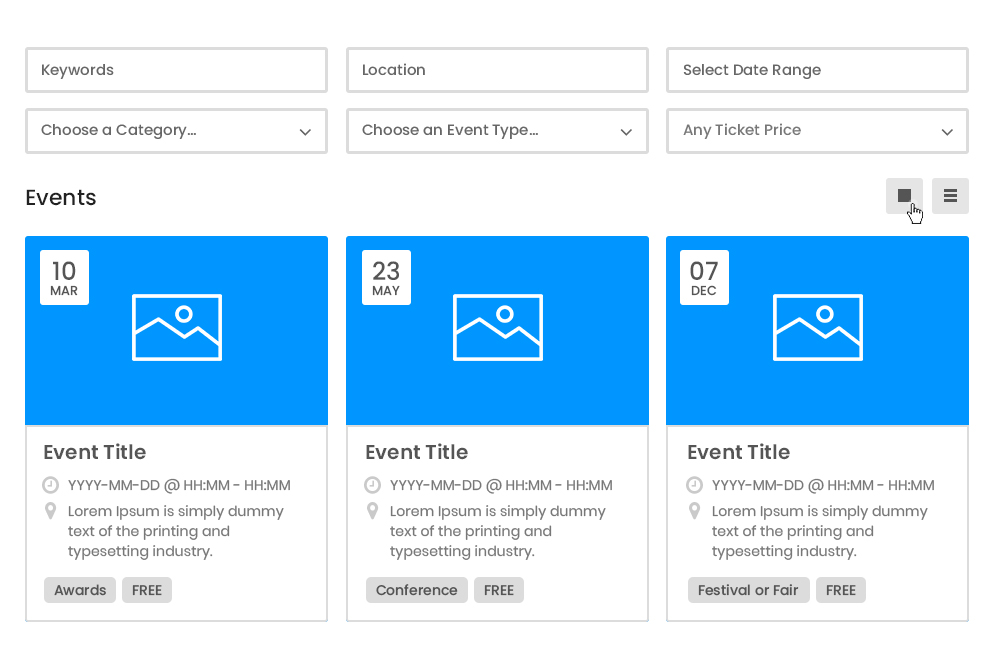Expand the Choose an Event Type dropdown
The image size is (1000, 667).
click(497, 131)
